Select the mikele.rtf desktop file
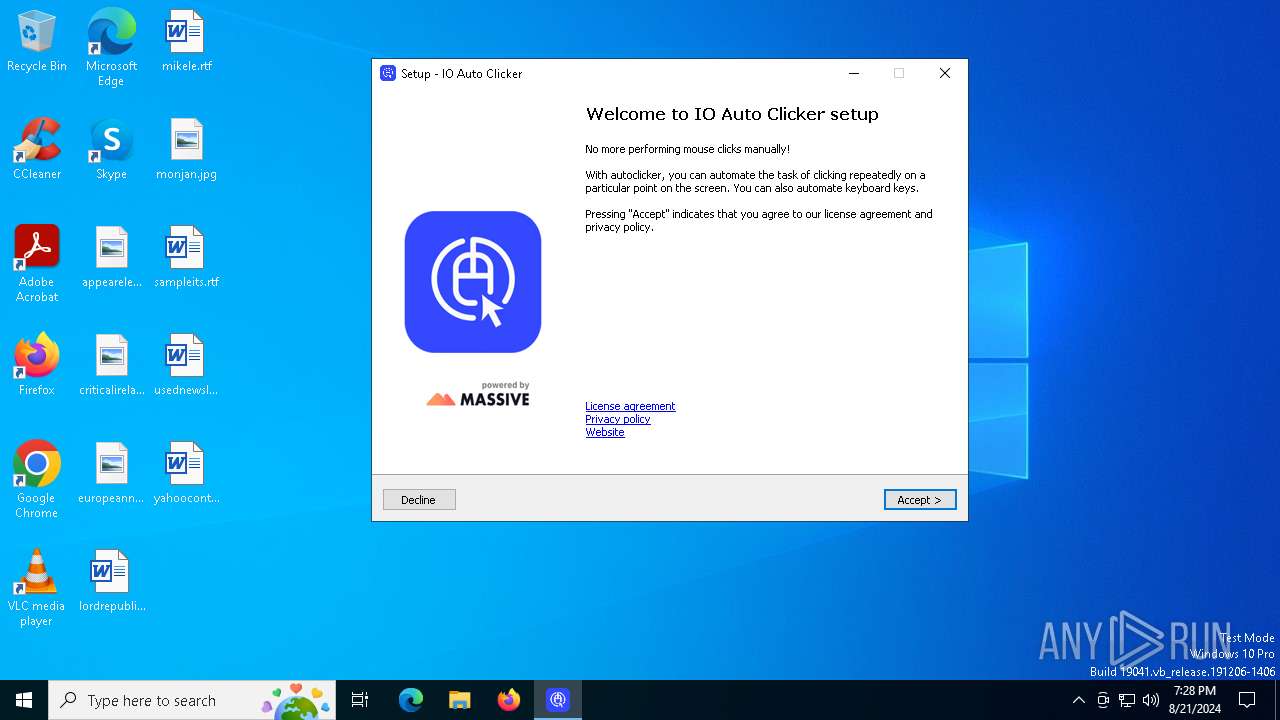Image resolution: width=1280 pixels, height=720 pixels. [x=186, y=42]
